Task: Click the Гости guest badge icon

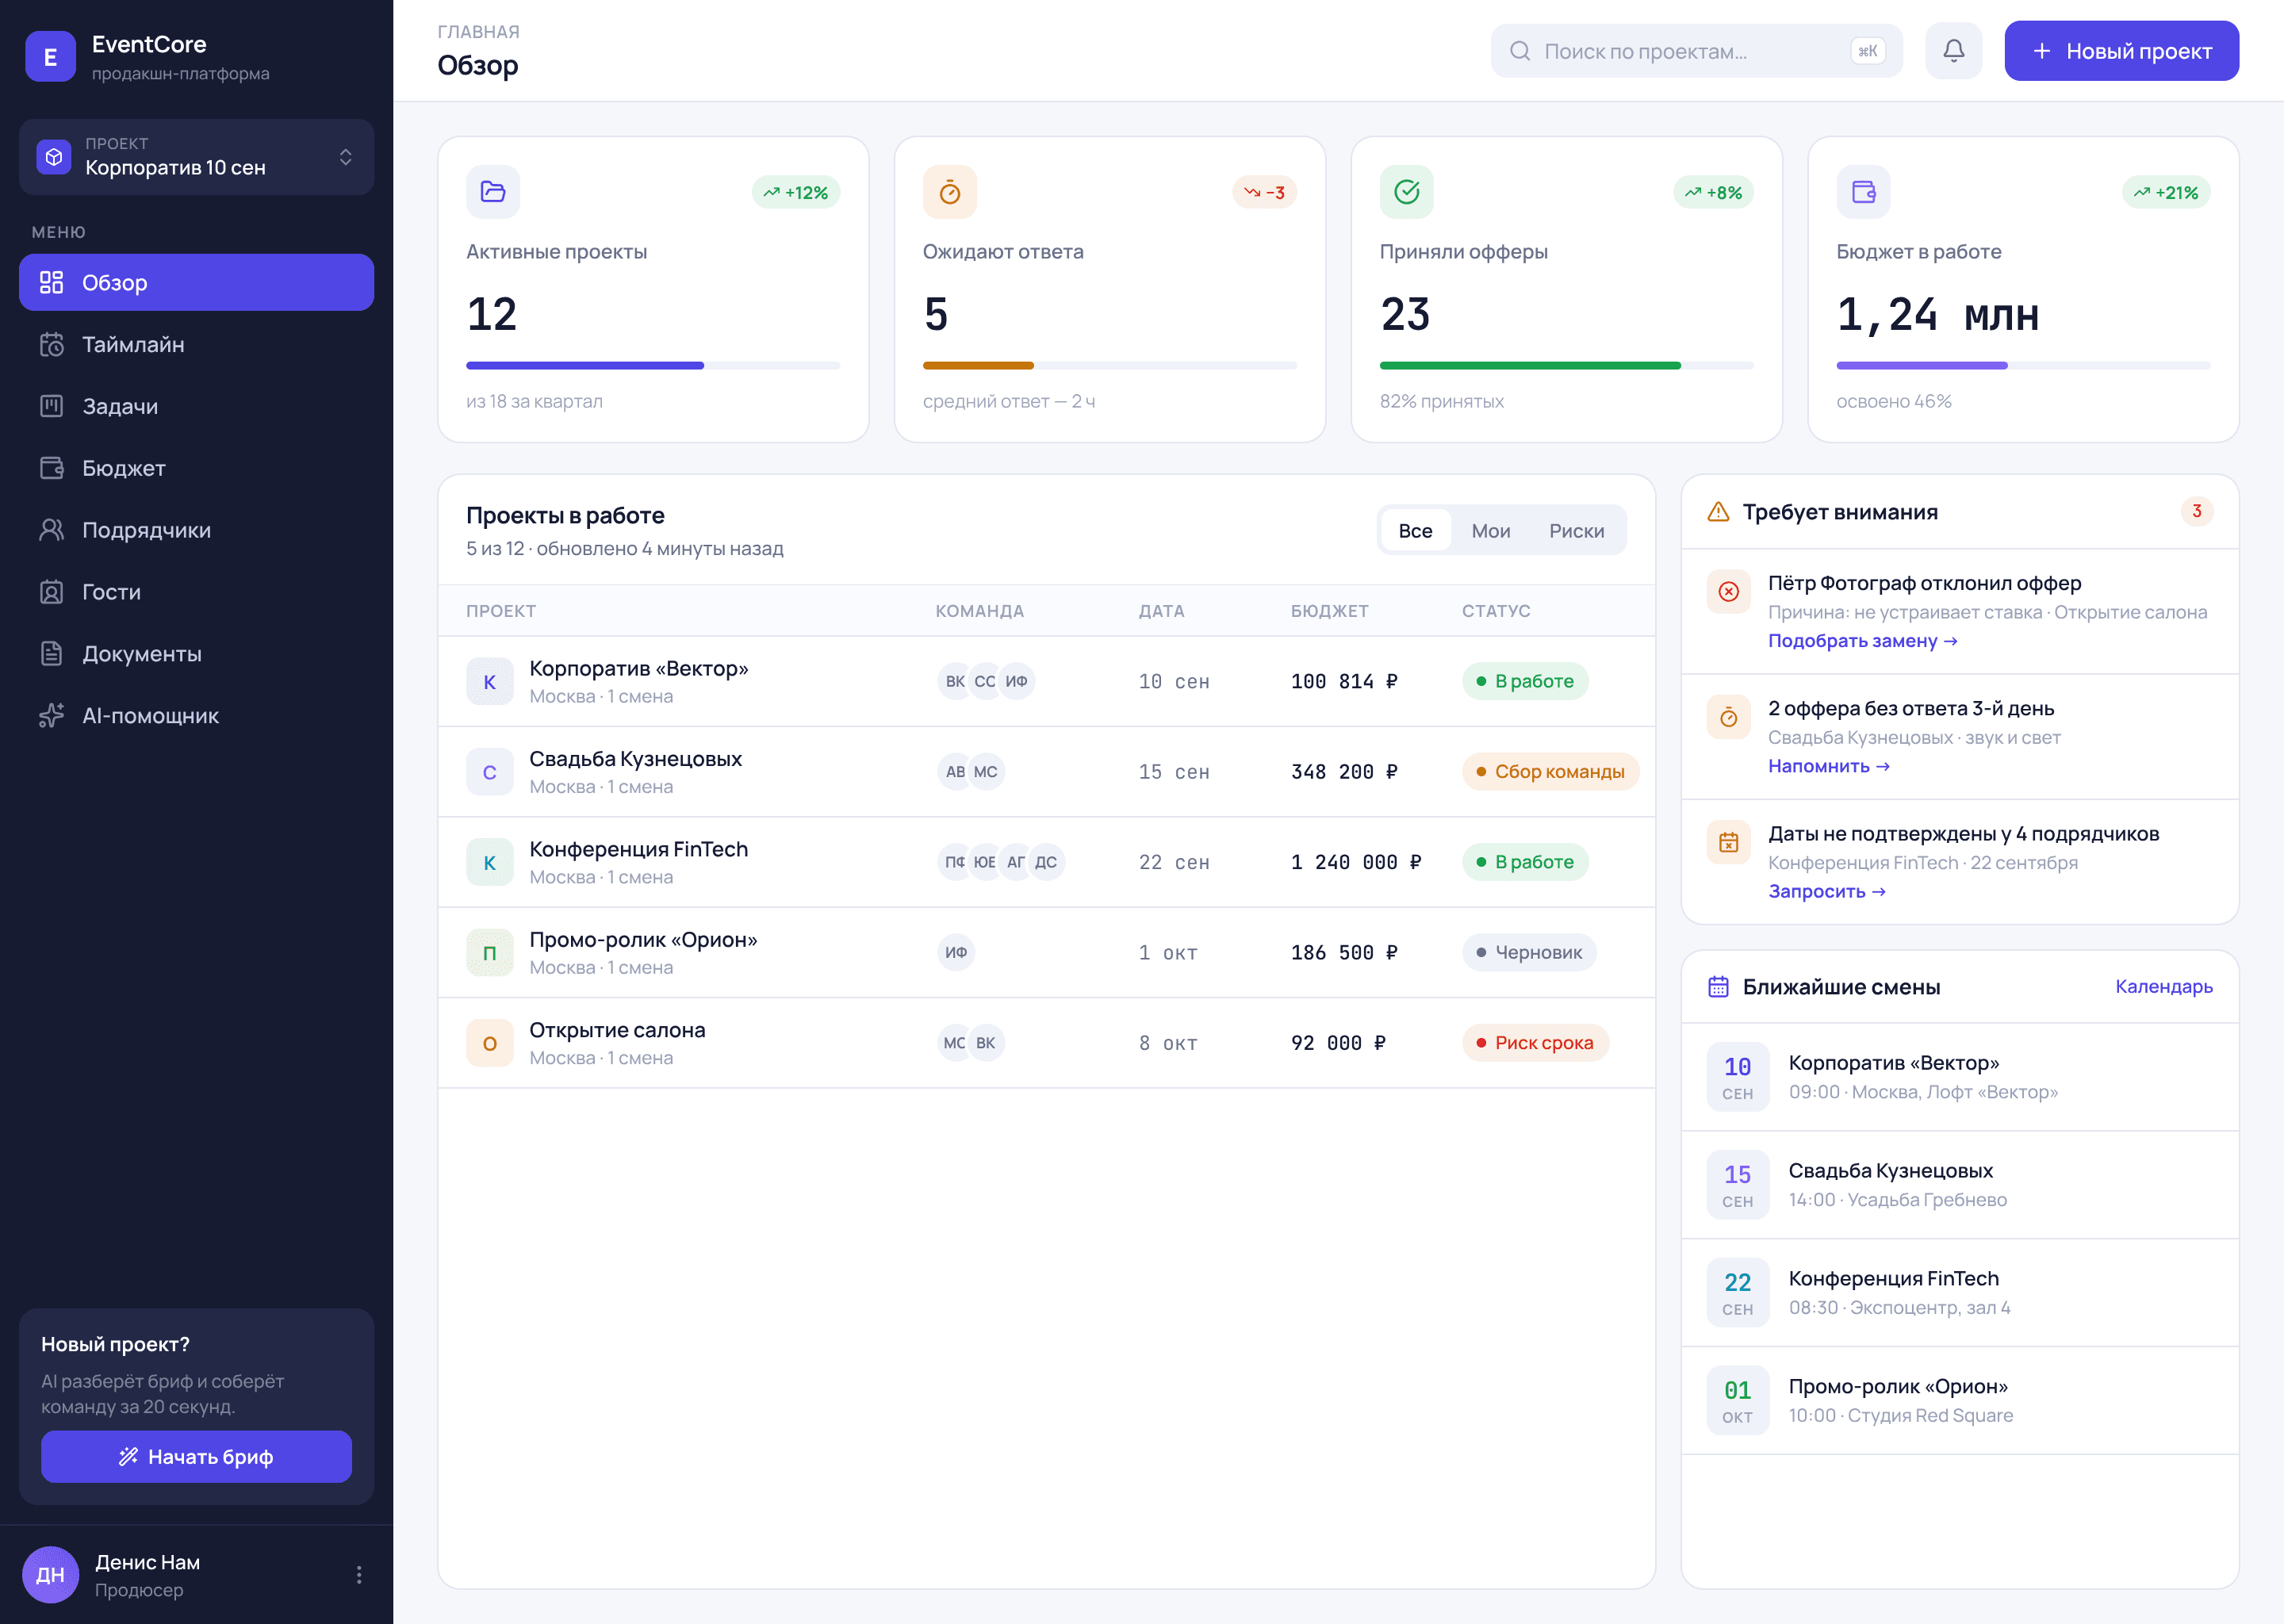Action: point(52,592)
